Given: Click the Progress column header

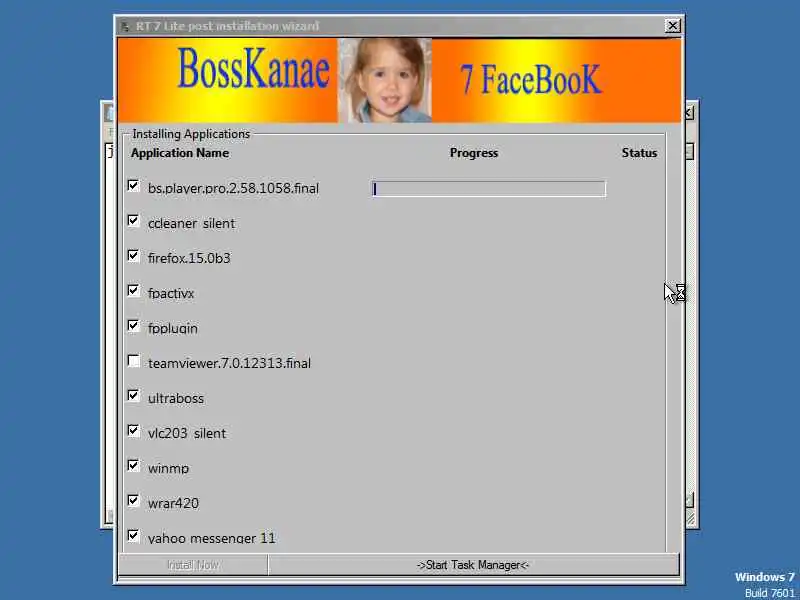Looking at the screenshot, I should click(474, 153).
